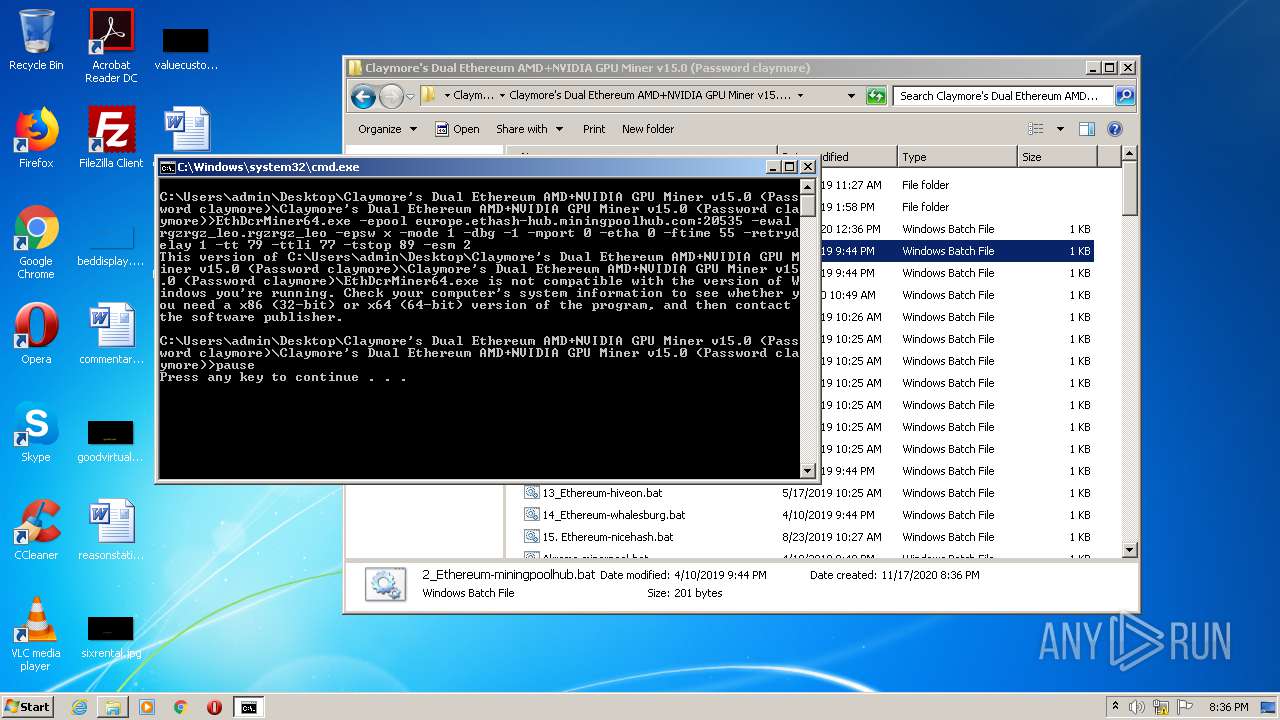Open Firefox desktop shortcut
1280x720 pixels.
[36, 138]
